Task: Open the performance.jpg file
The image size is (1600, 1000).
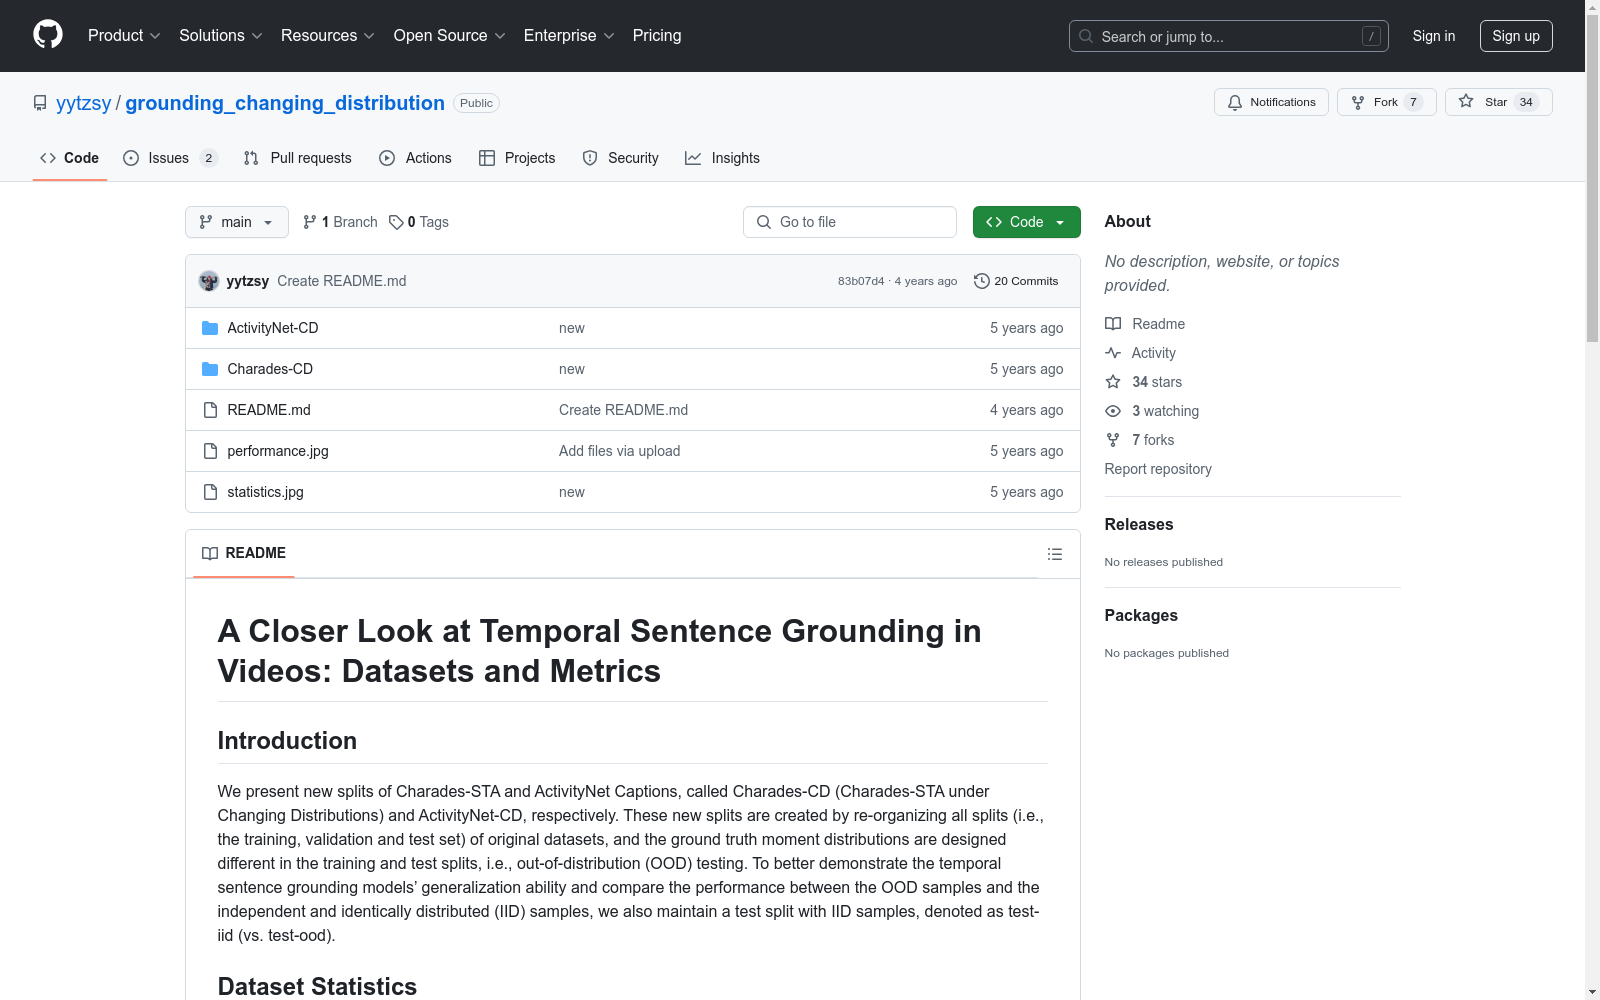Action: click(x=278, y=451)
